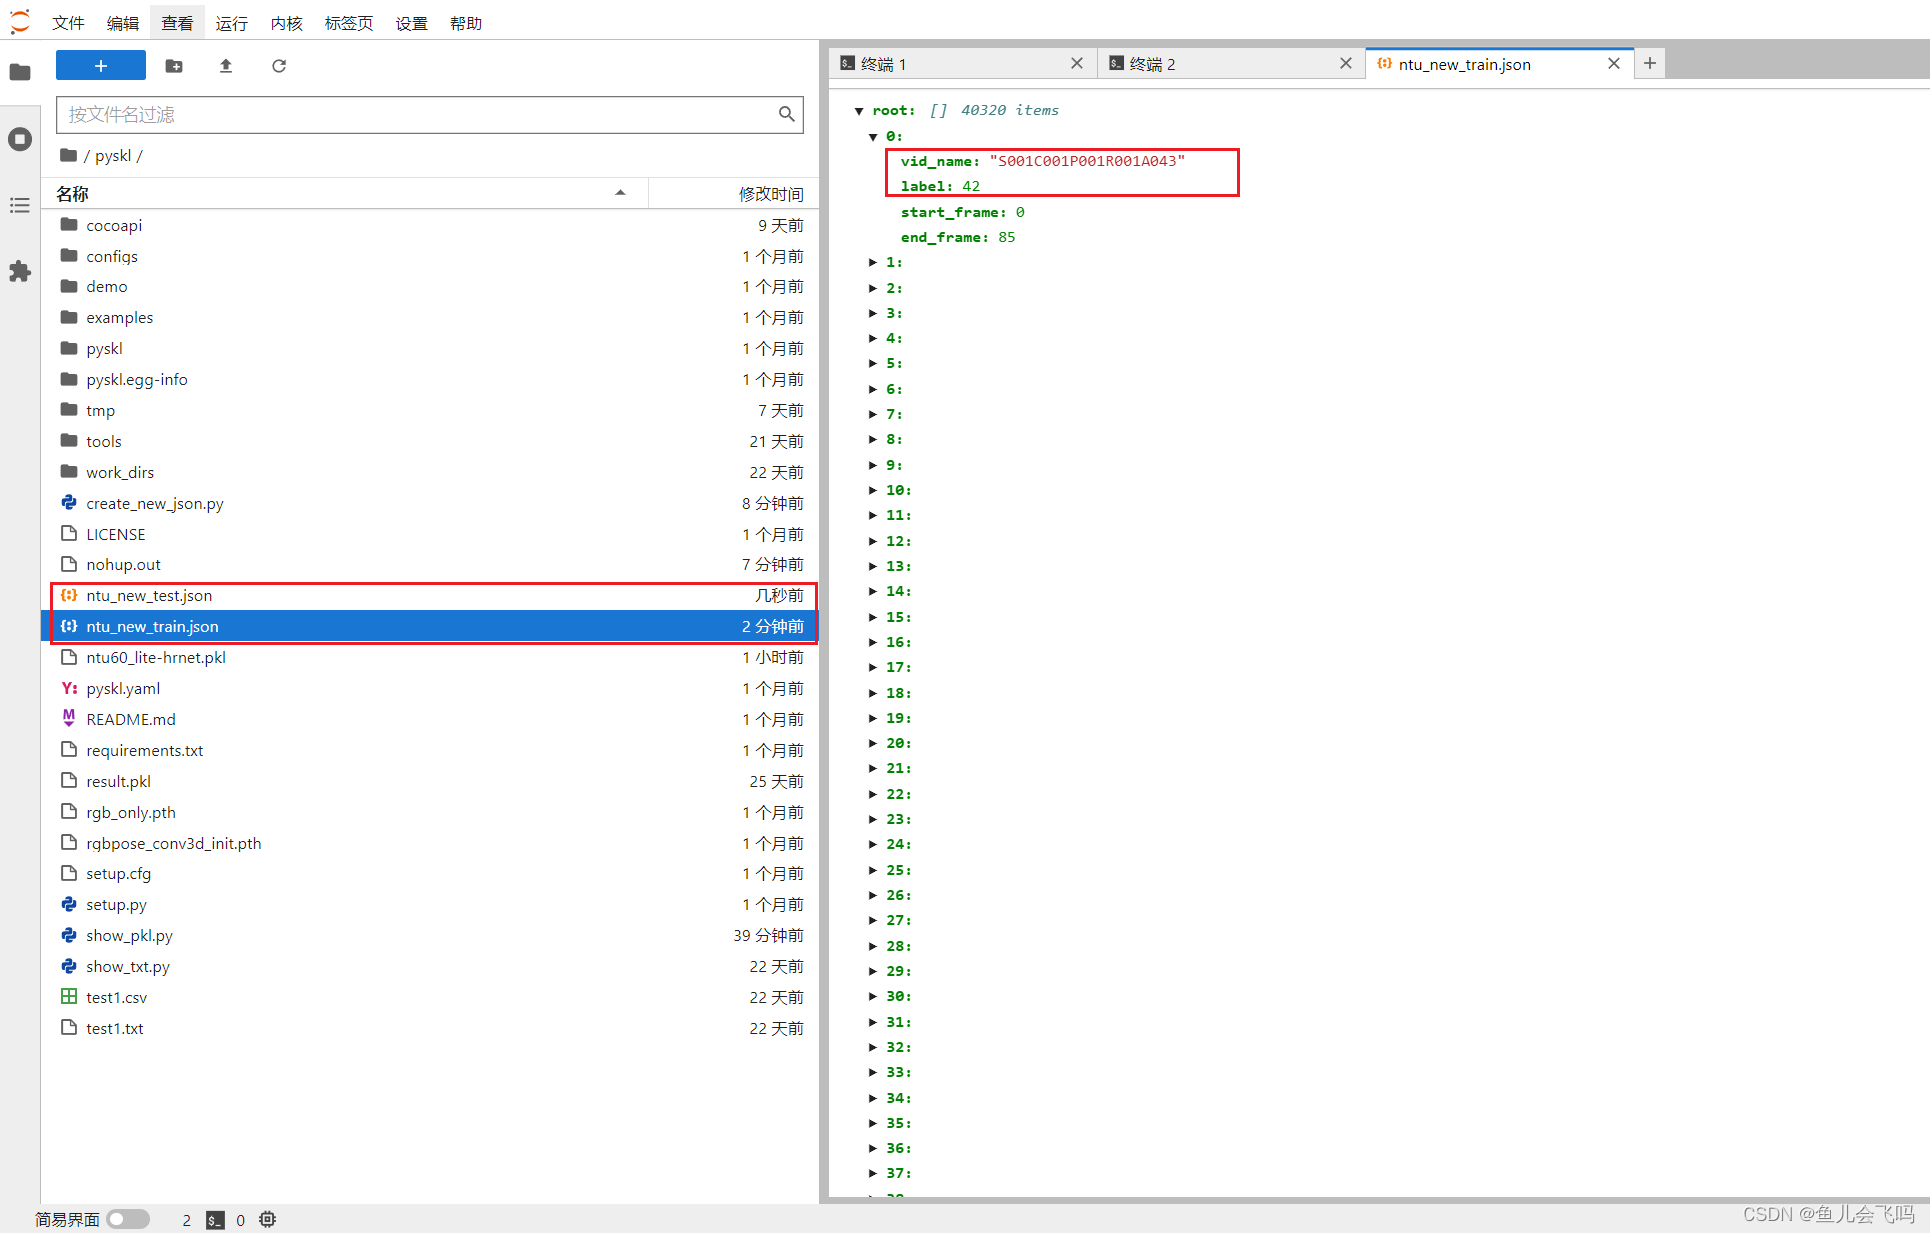The height and width of the screenshot is (1233, 1930).
Task: Collapse the root JSON node
Action: [x=859, y=111]
